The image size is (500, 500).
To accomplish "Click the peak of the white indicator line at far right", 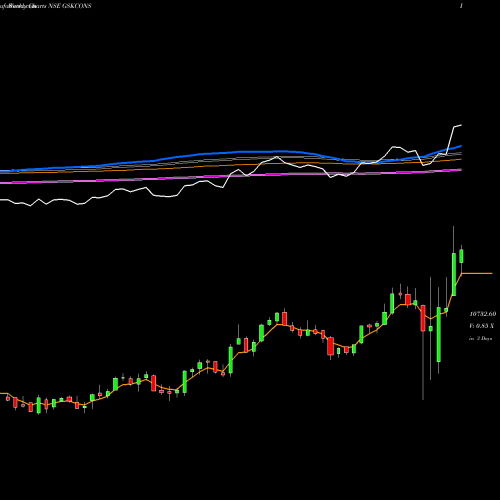I will pyautogui.click(x=460, y=125).
